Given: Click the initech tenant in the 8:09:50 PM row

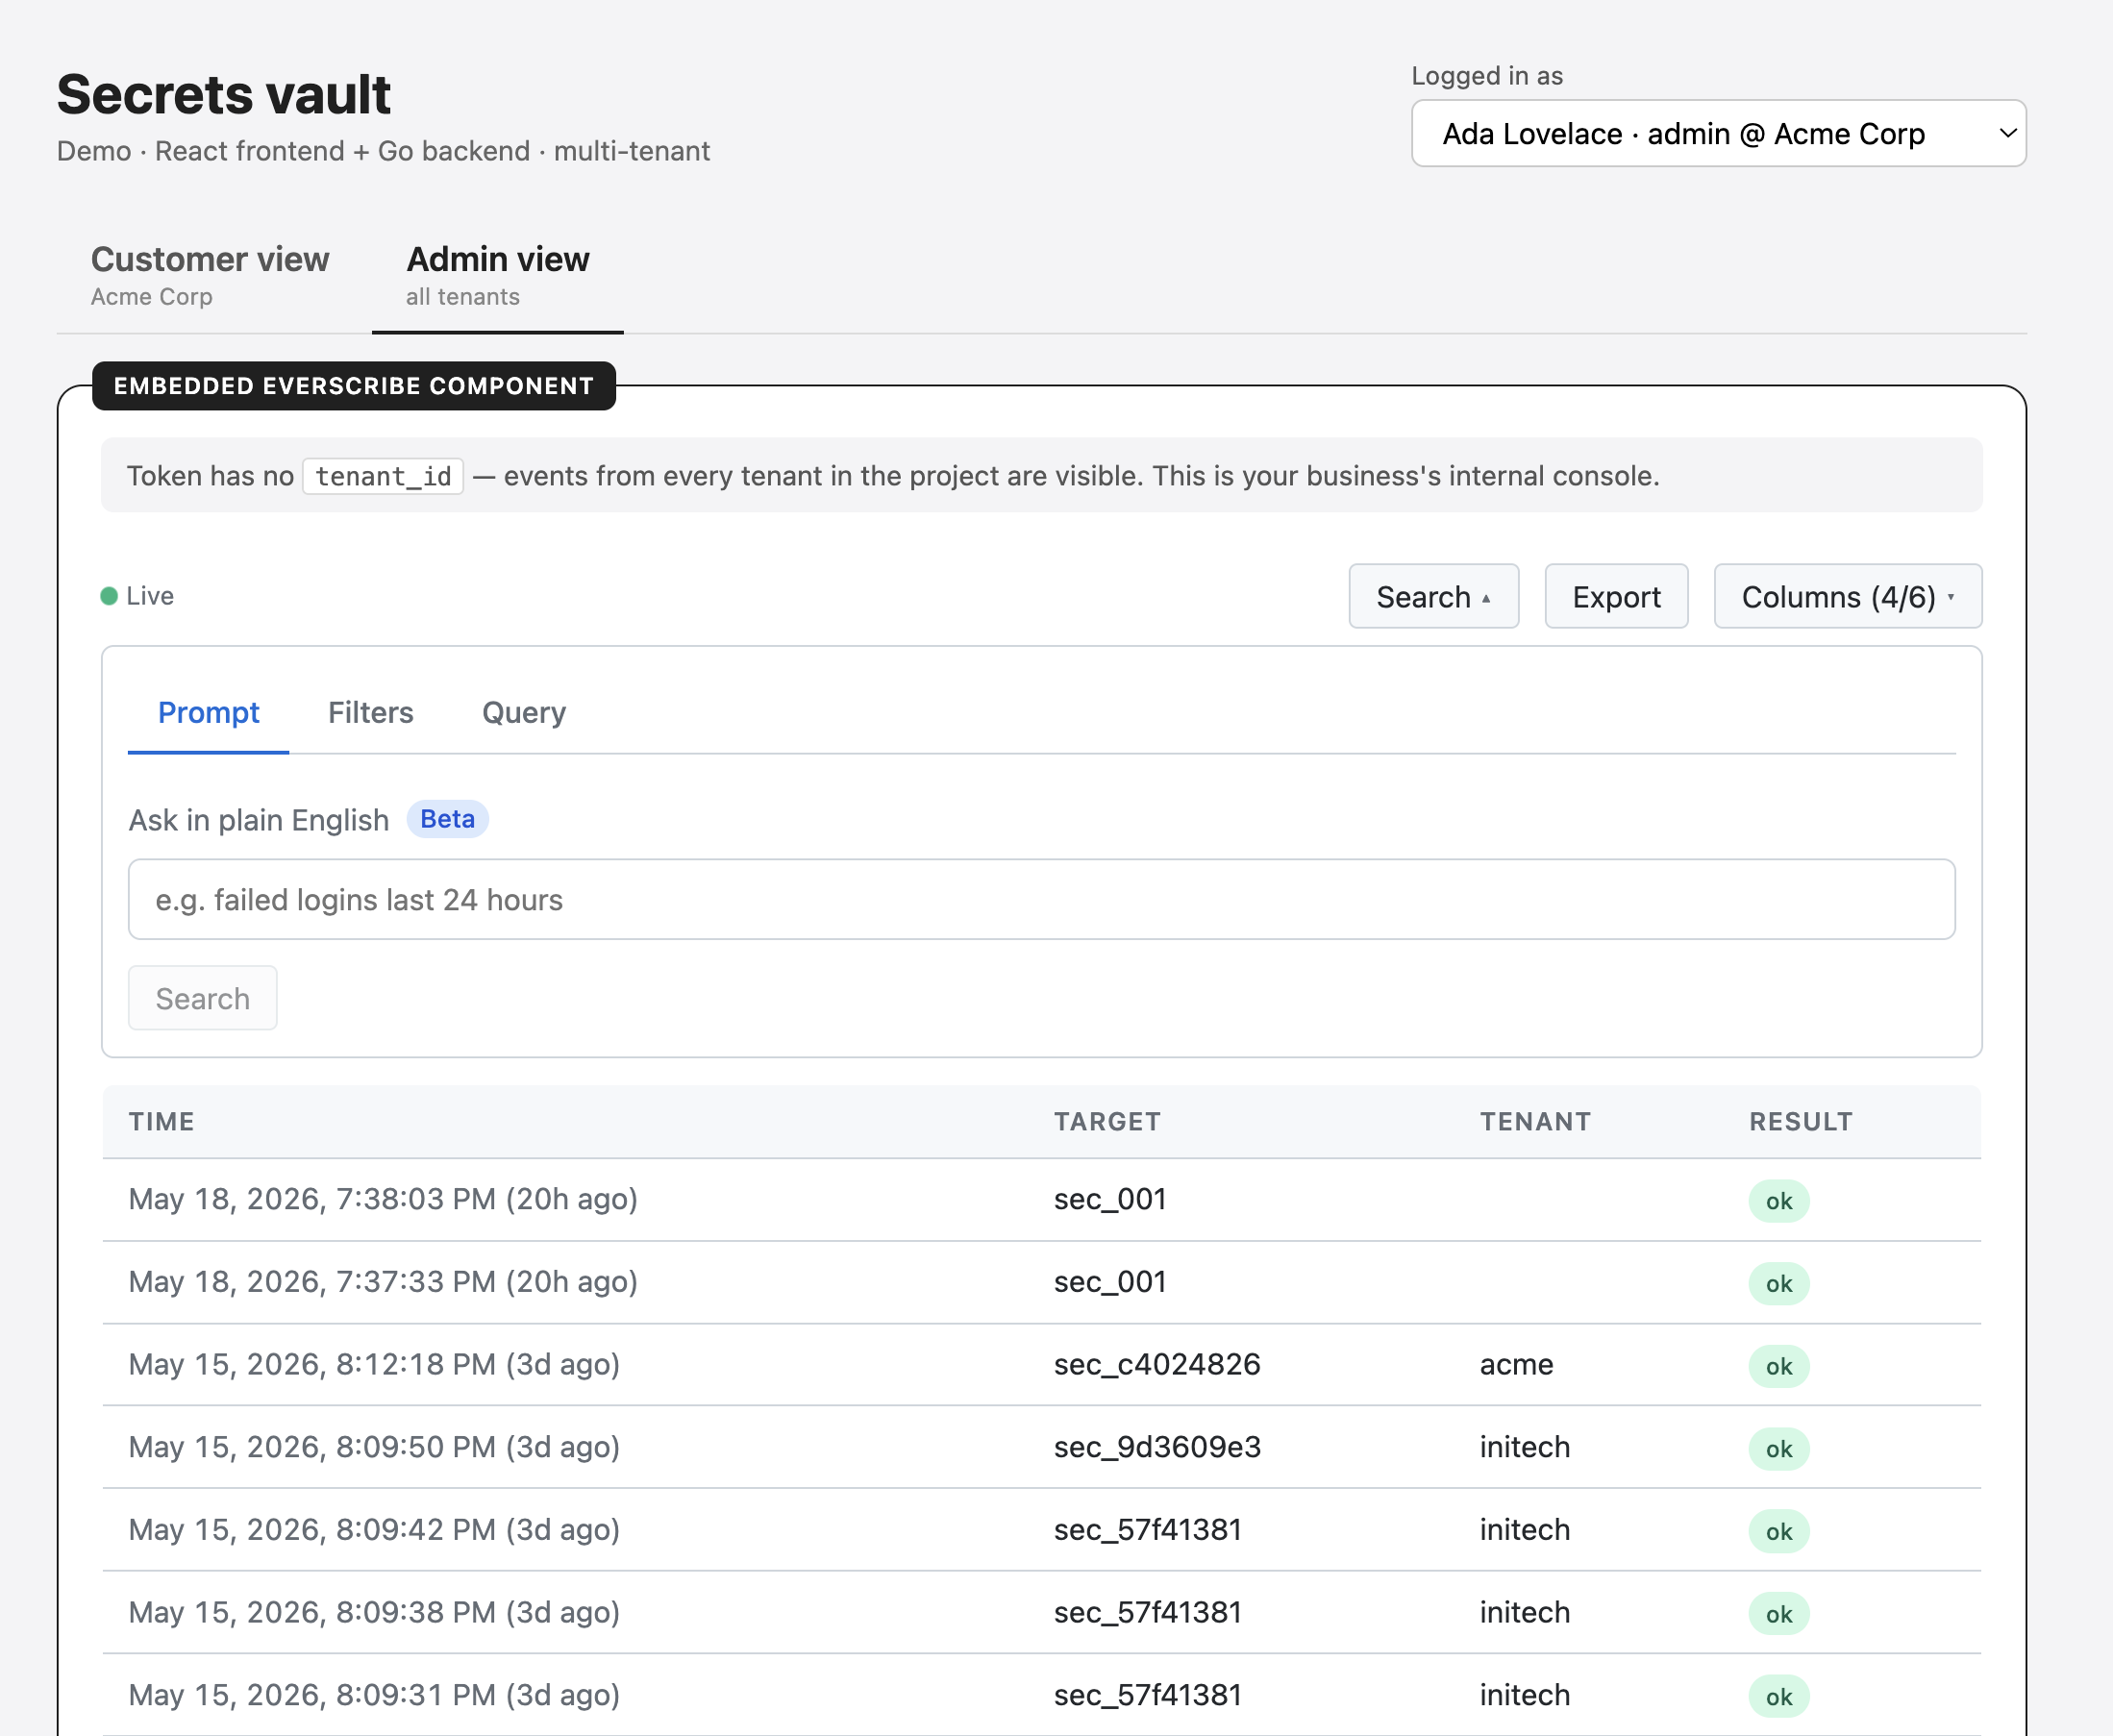Looking at the screenshot, I should [x=1525, y=1448].
